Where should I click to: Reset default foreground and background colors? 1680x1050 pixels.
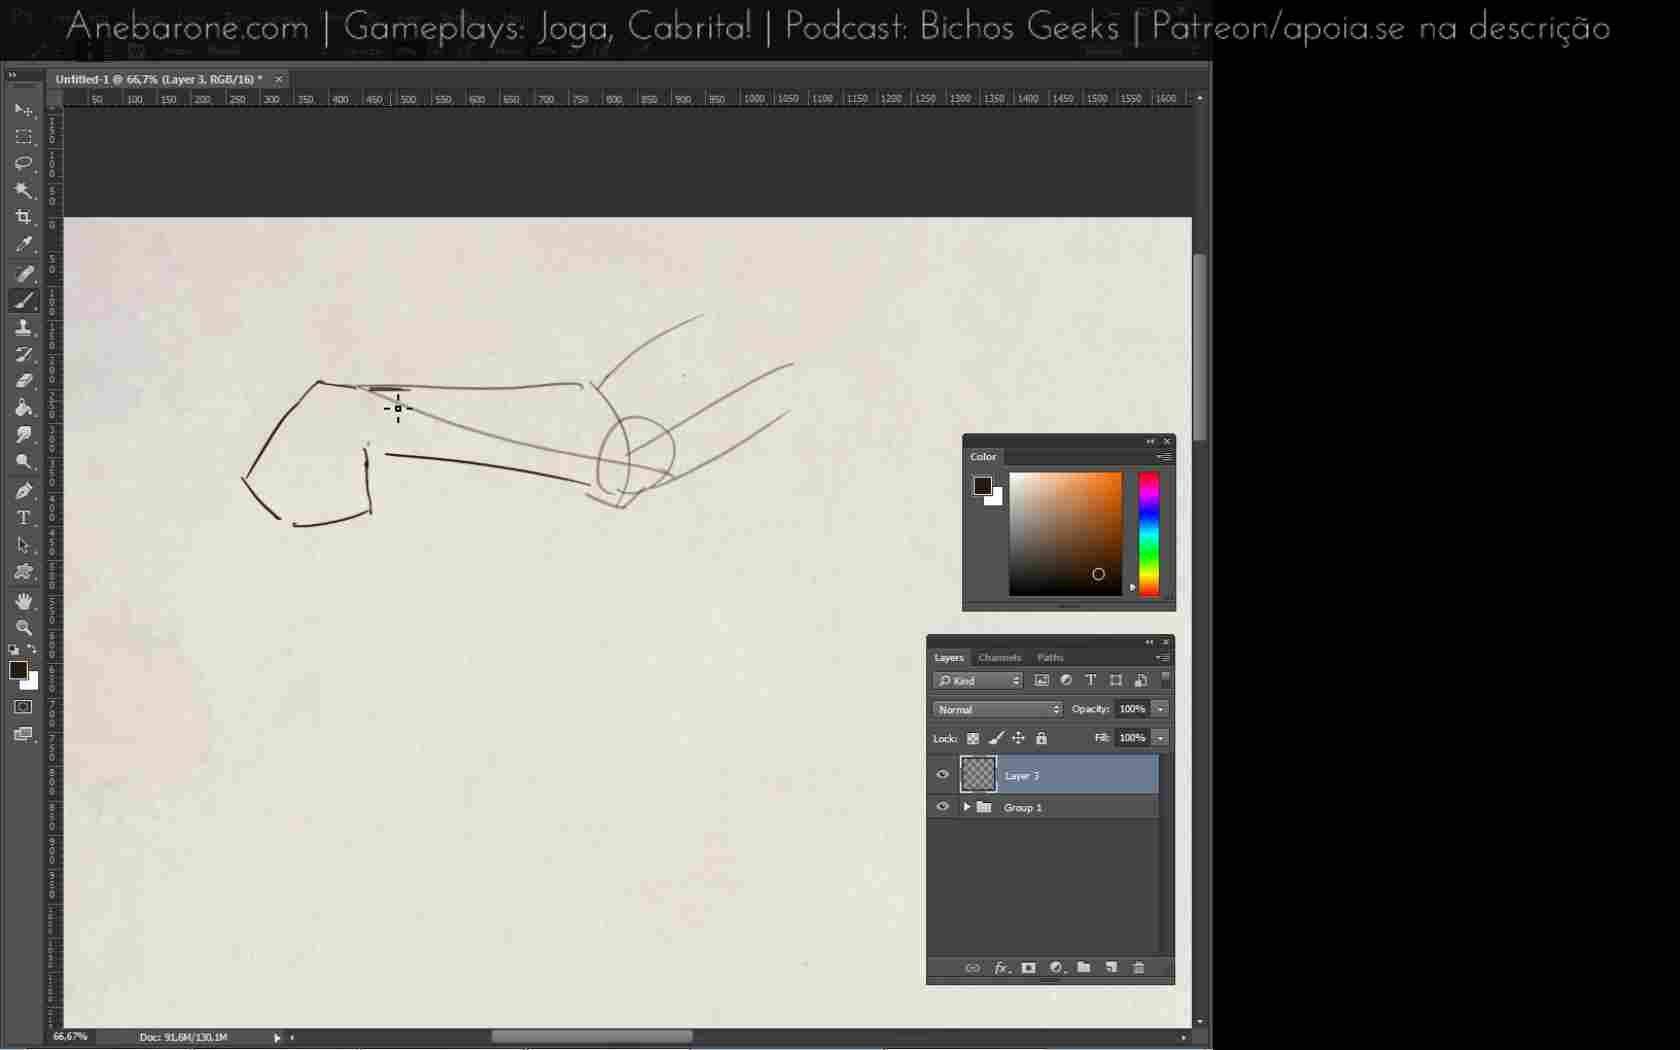tap(13, 650)
